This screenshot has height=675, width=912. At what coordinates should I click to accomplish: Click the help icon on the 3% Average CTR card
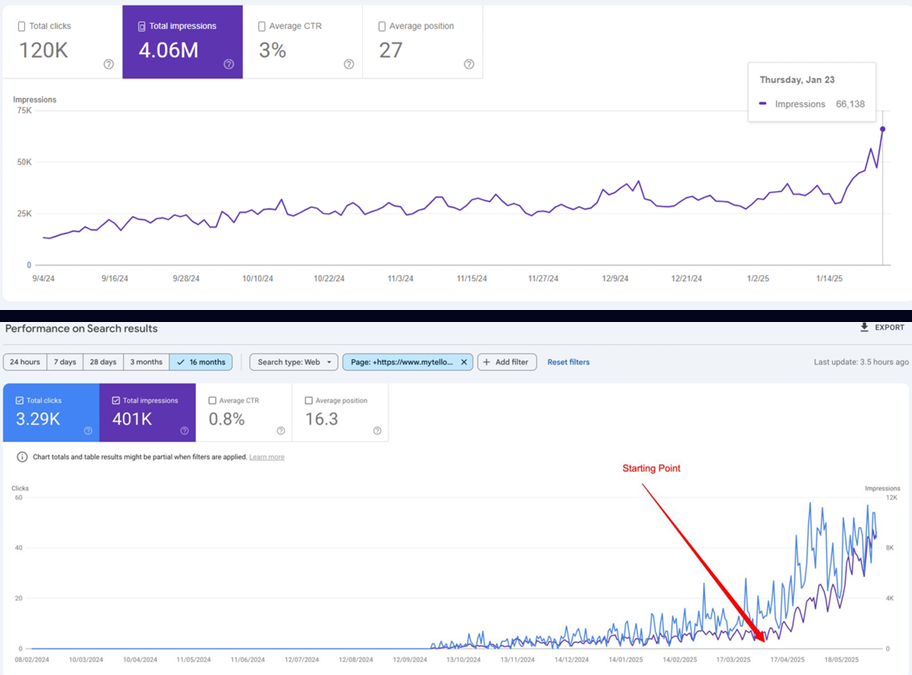point(349,64)
